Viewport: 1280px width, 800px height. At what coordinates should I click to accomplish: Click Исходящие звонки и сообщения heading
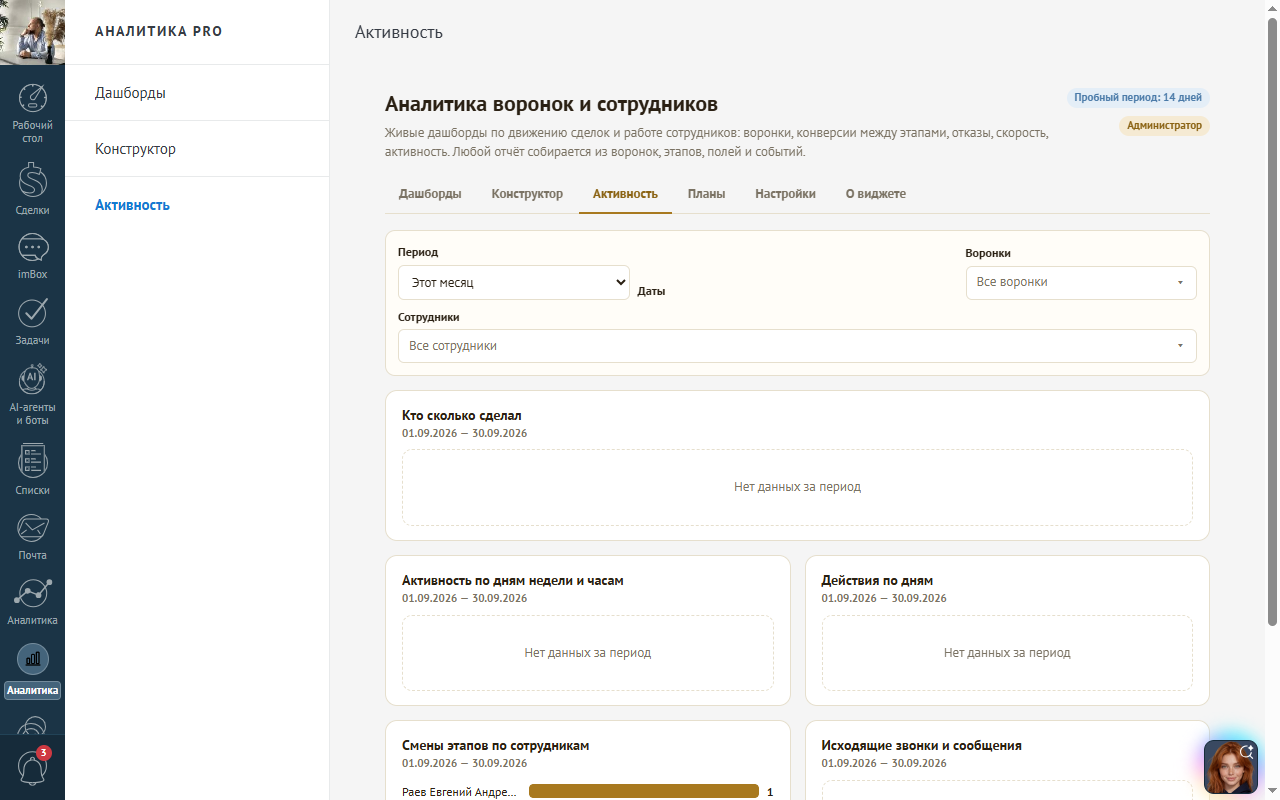point(922,745)
